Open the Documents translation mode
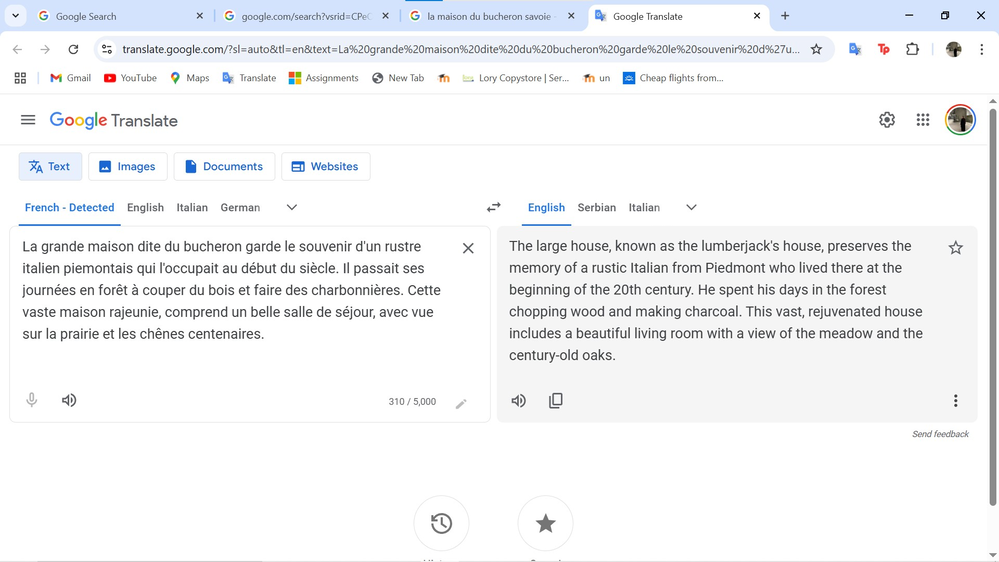This screenshot has width=999, height=562. click(224, 167)
